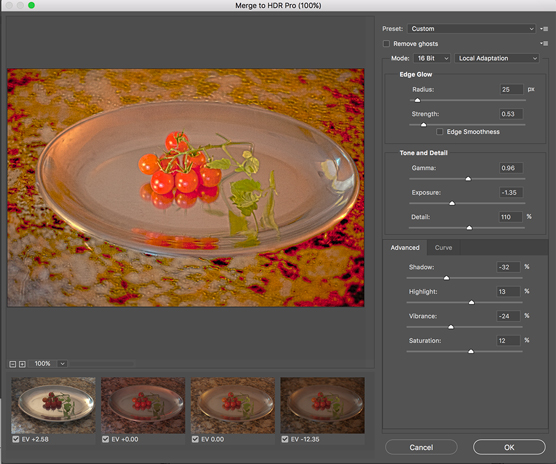
Task: Click the zoom out minus icon
Action: pyautogui.click(x=12, y=364)
